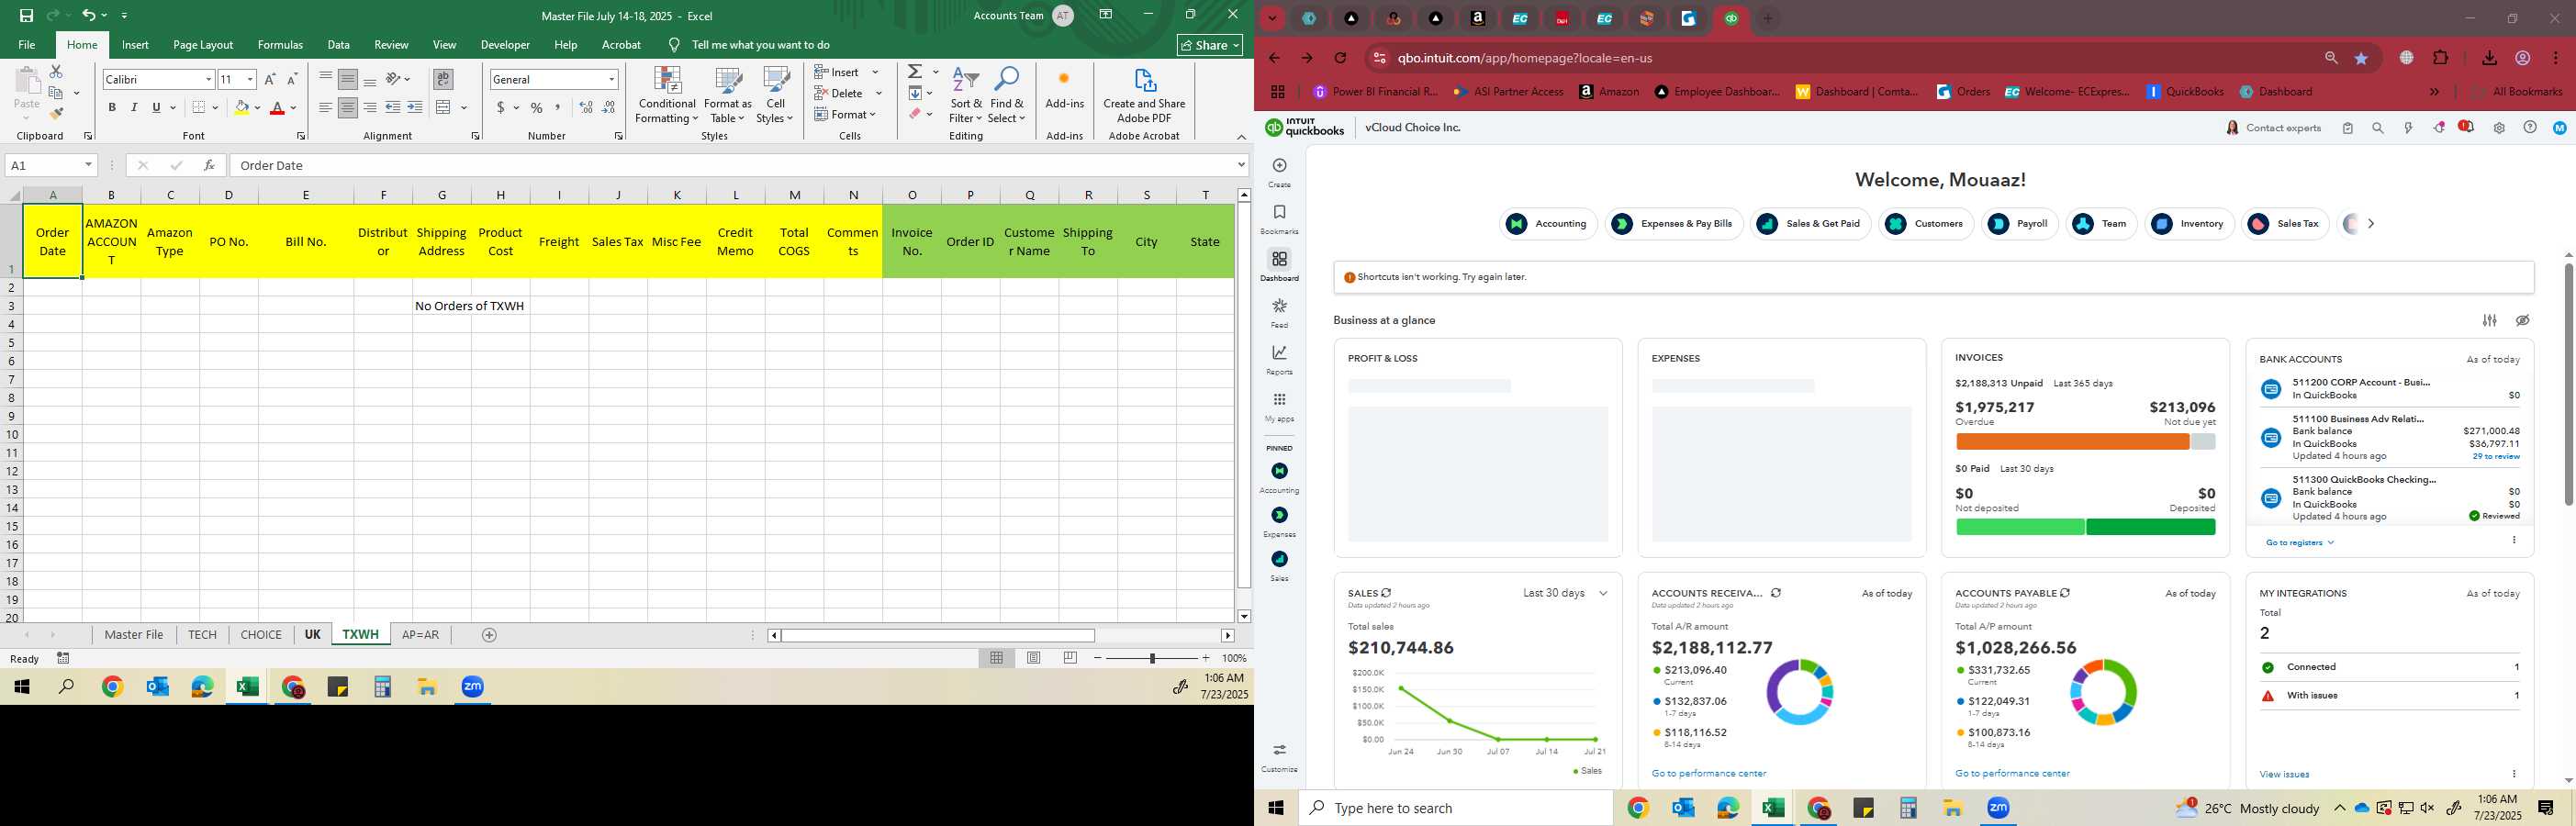Open the font size 11 dropdown
This screenshot has height=826, width=2576.
tap(250, 79)
